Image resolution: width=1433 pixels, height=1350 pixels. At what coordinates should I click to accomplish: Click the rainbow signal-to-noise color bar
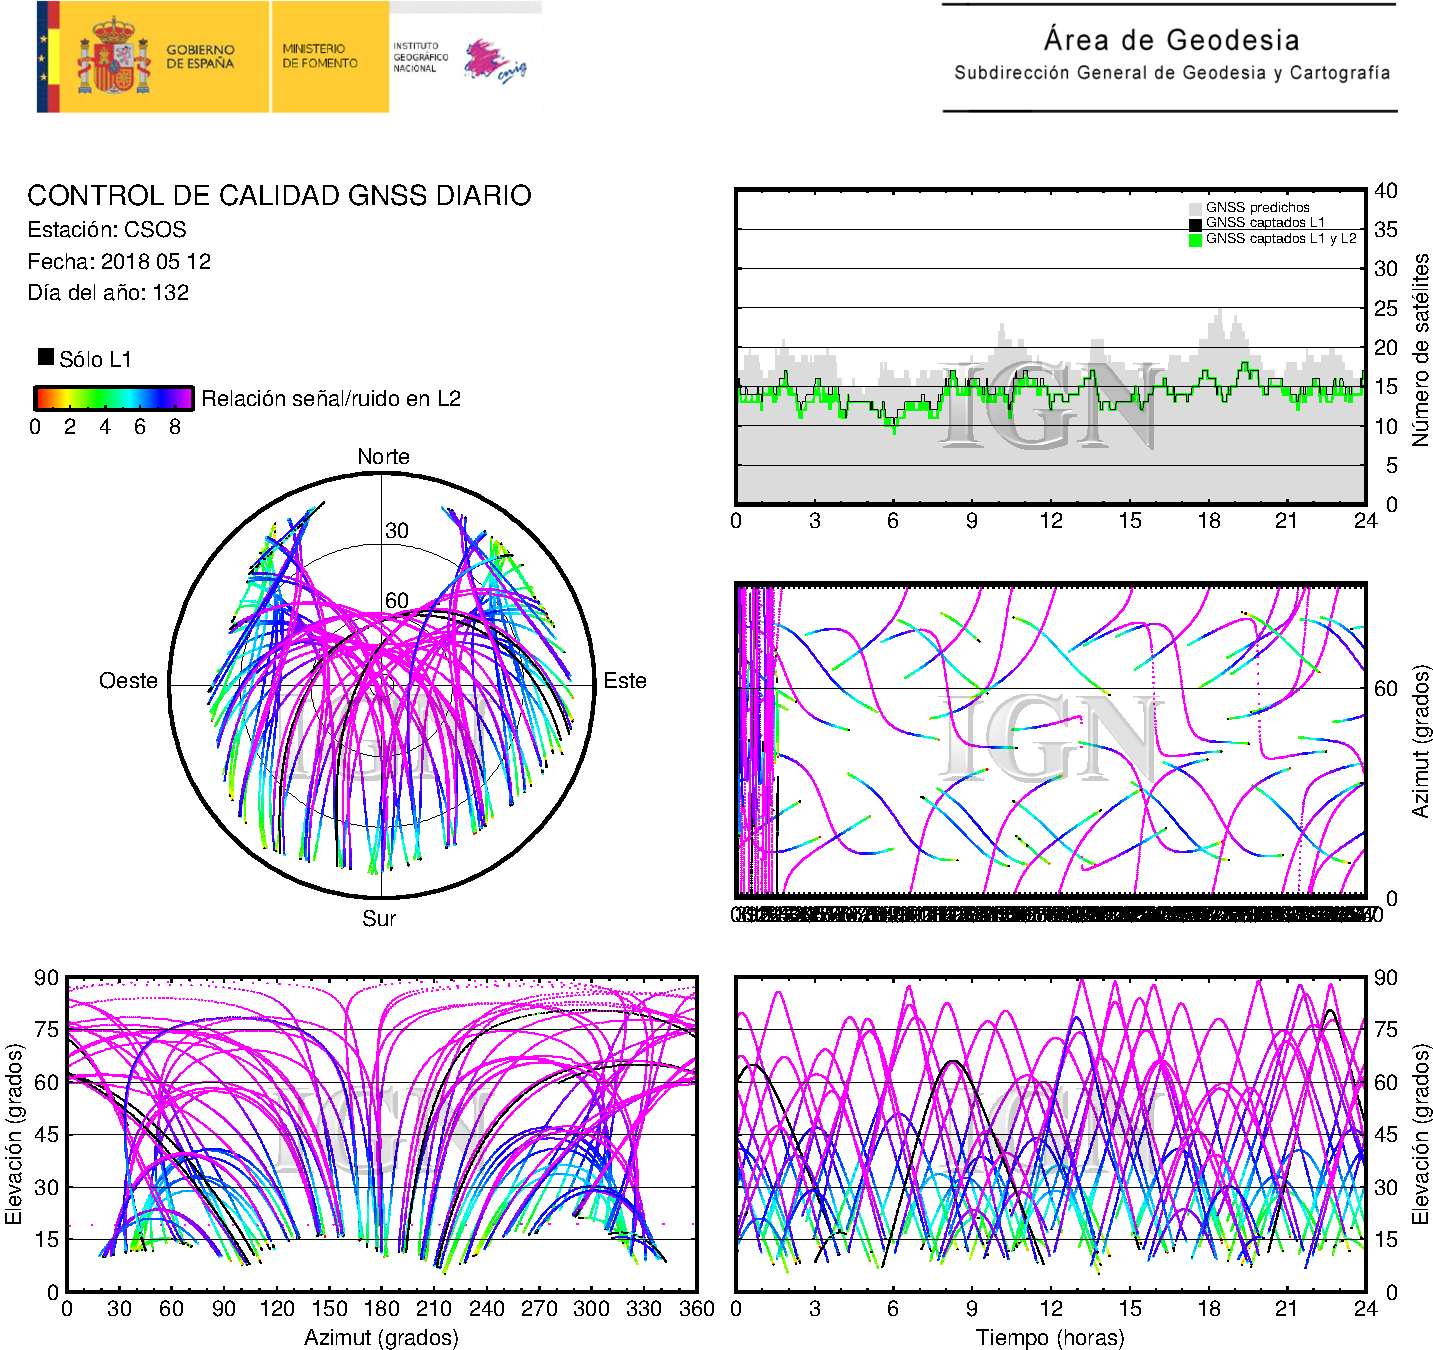pos(113,398)
